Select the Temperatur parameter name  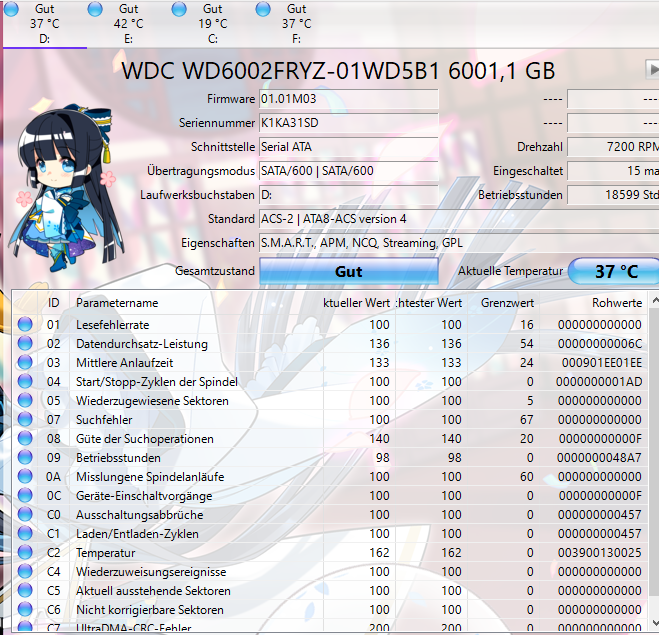(105, 553)
